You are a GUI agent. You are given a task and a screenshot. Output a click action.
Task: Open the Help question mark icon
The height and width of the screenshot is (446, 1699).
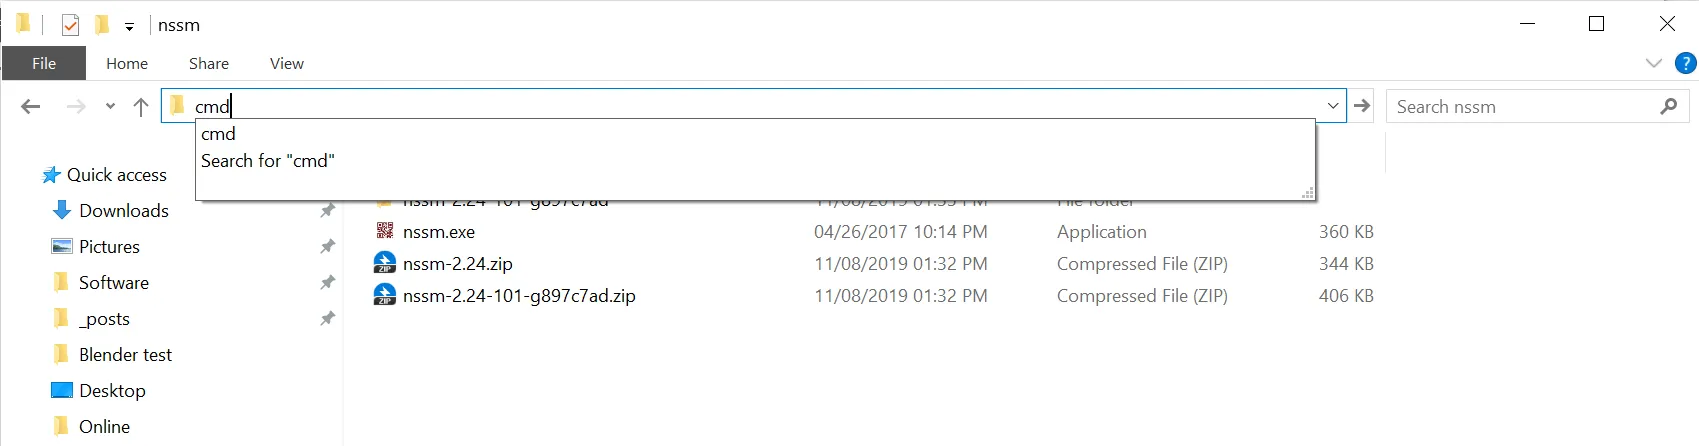click(x=1686, y=63)
